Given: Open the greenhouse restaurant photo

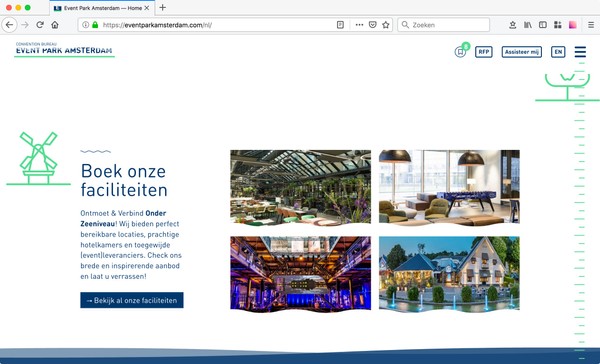Looking at the screenshot, I should 300,187.
